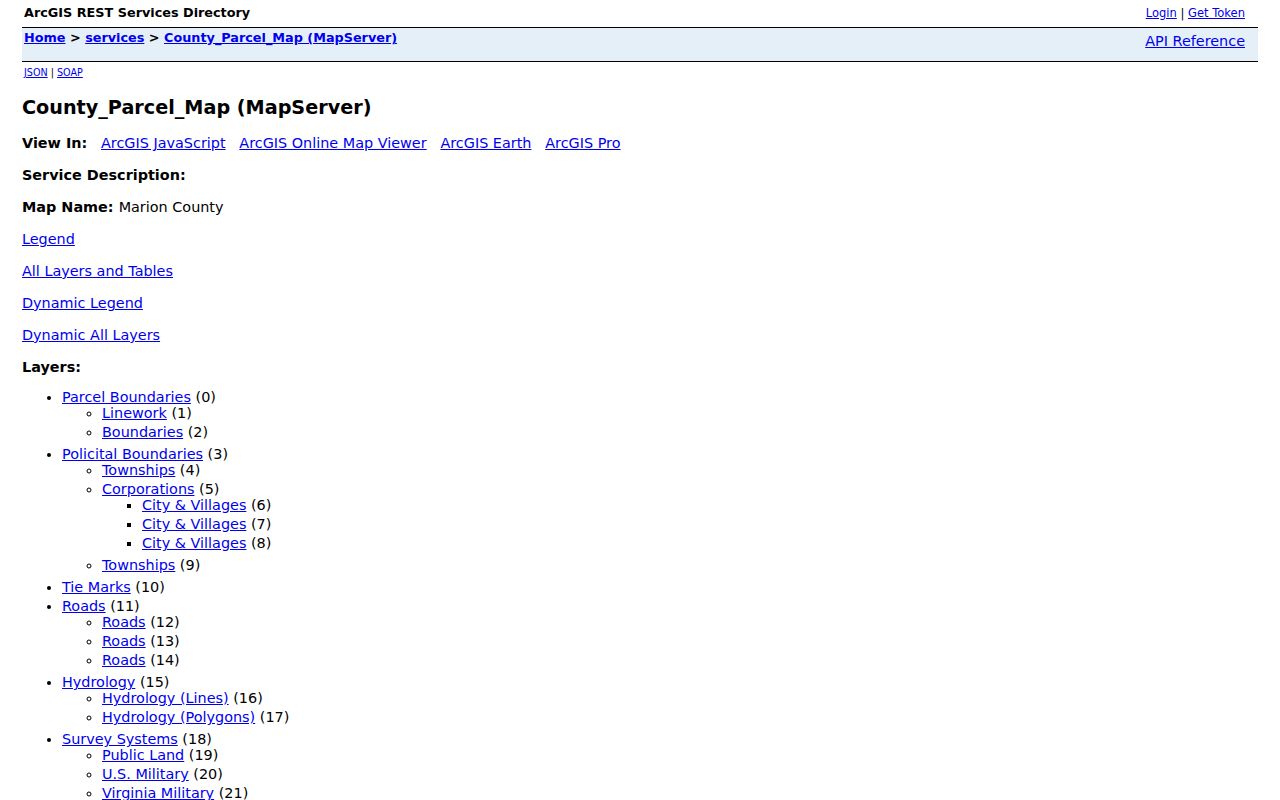The height and width of the screenshot is (800, 1280).
Task: Open All Layers and Tables
Action: pyautogui.click(x=97, y=271)
